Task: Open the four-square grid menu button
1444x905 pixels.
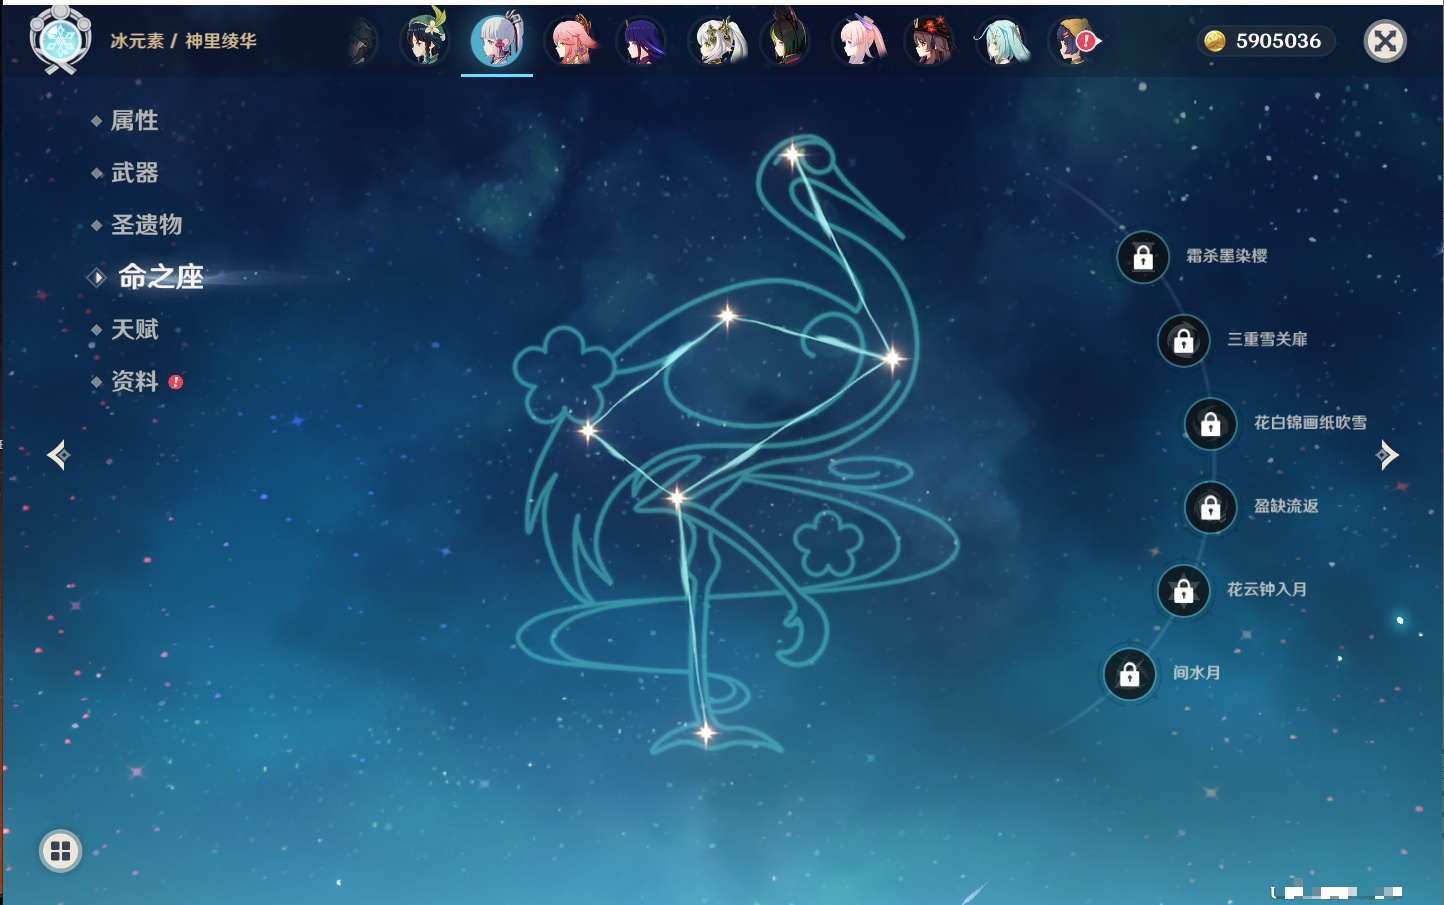Action: pyautogui.click(x=60, y=851)
